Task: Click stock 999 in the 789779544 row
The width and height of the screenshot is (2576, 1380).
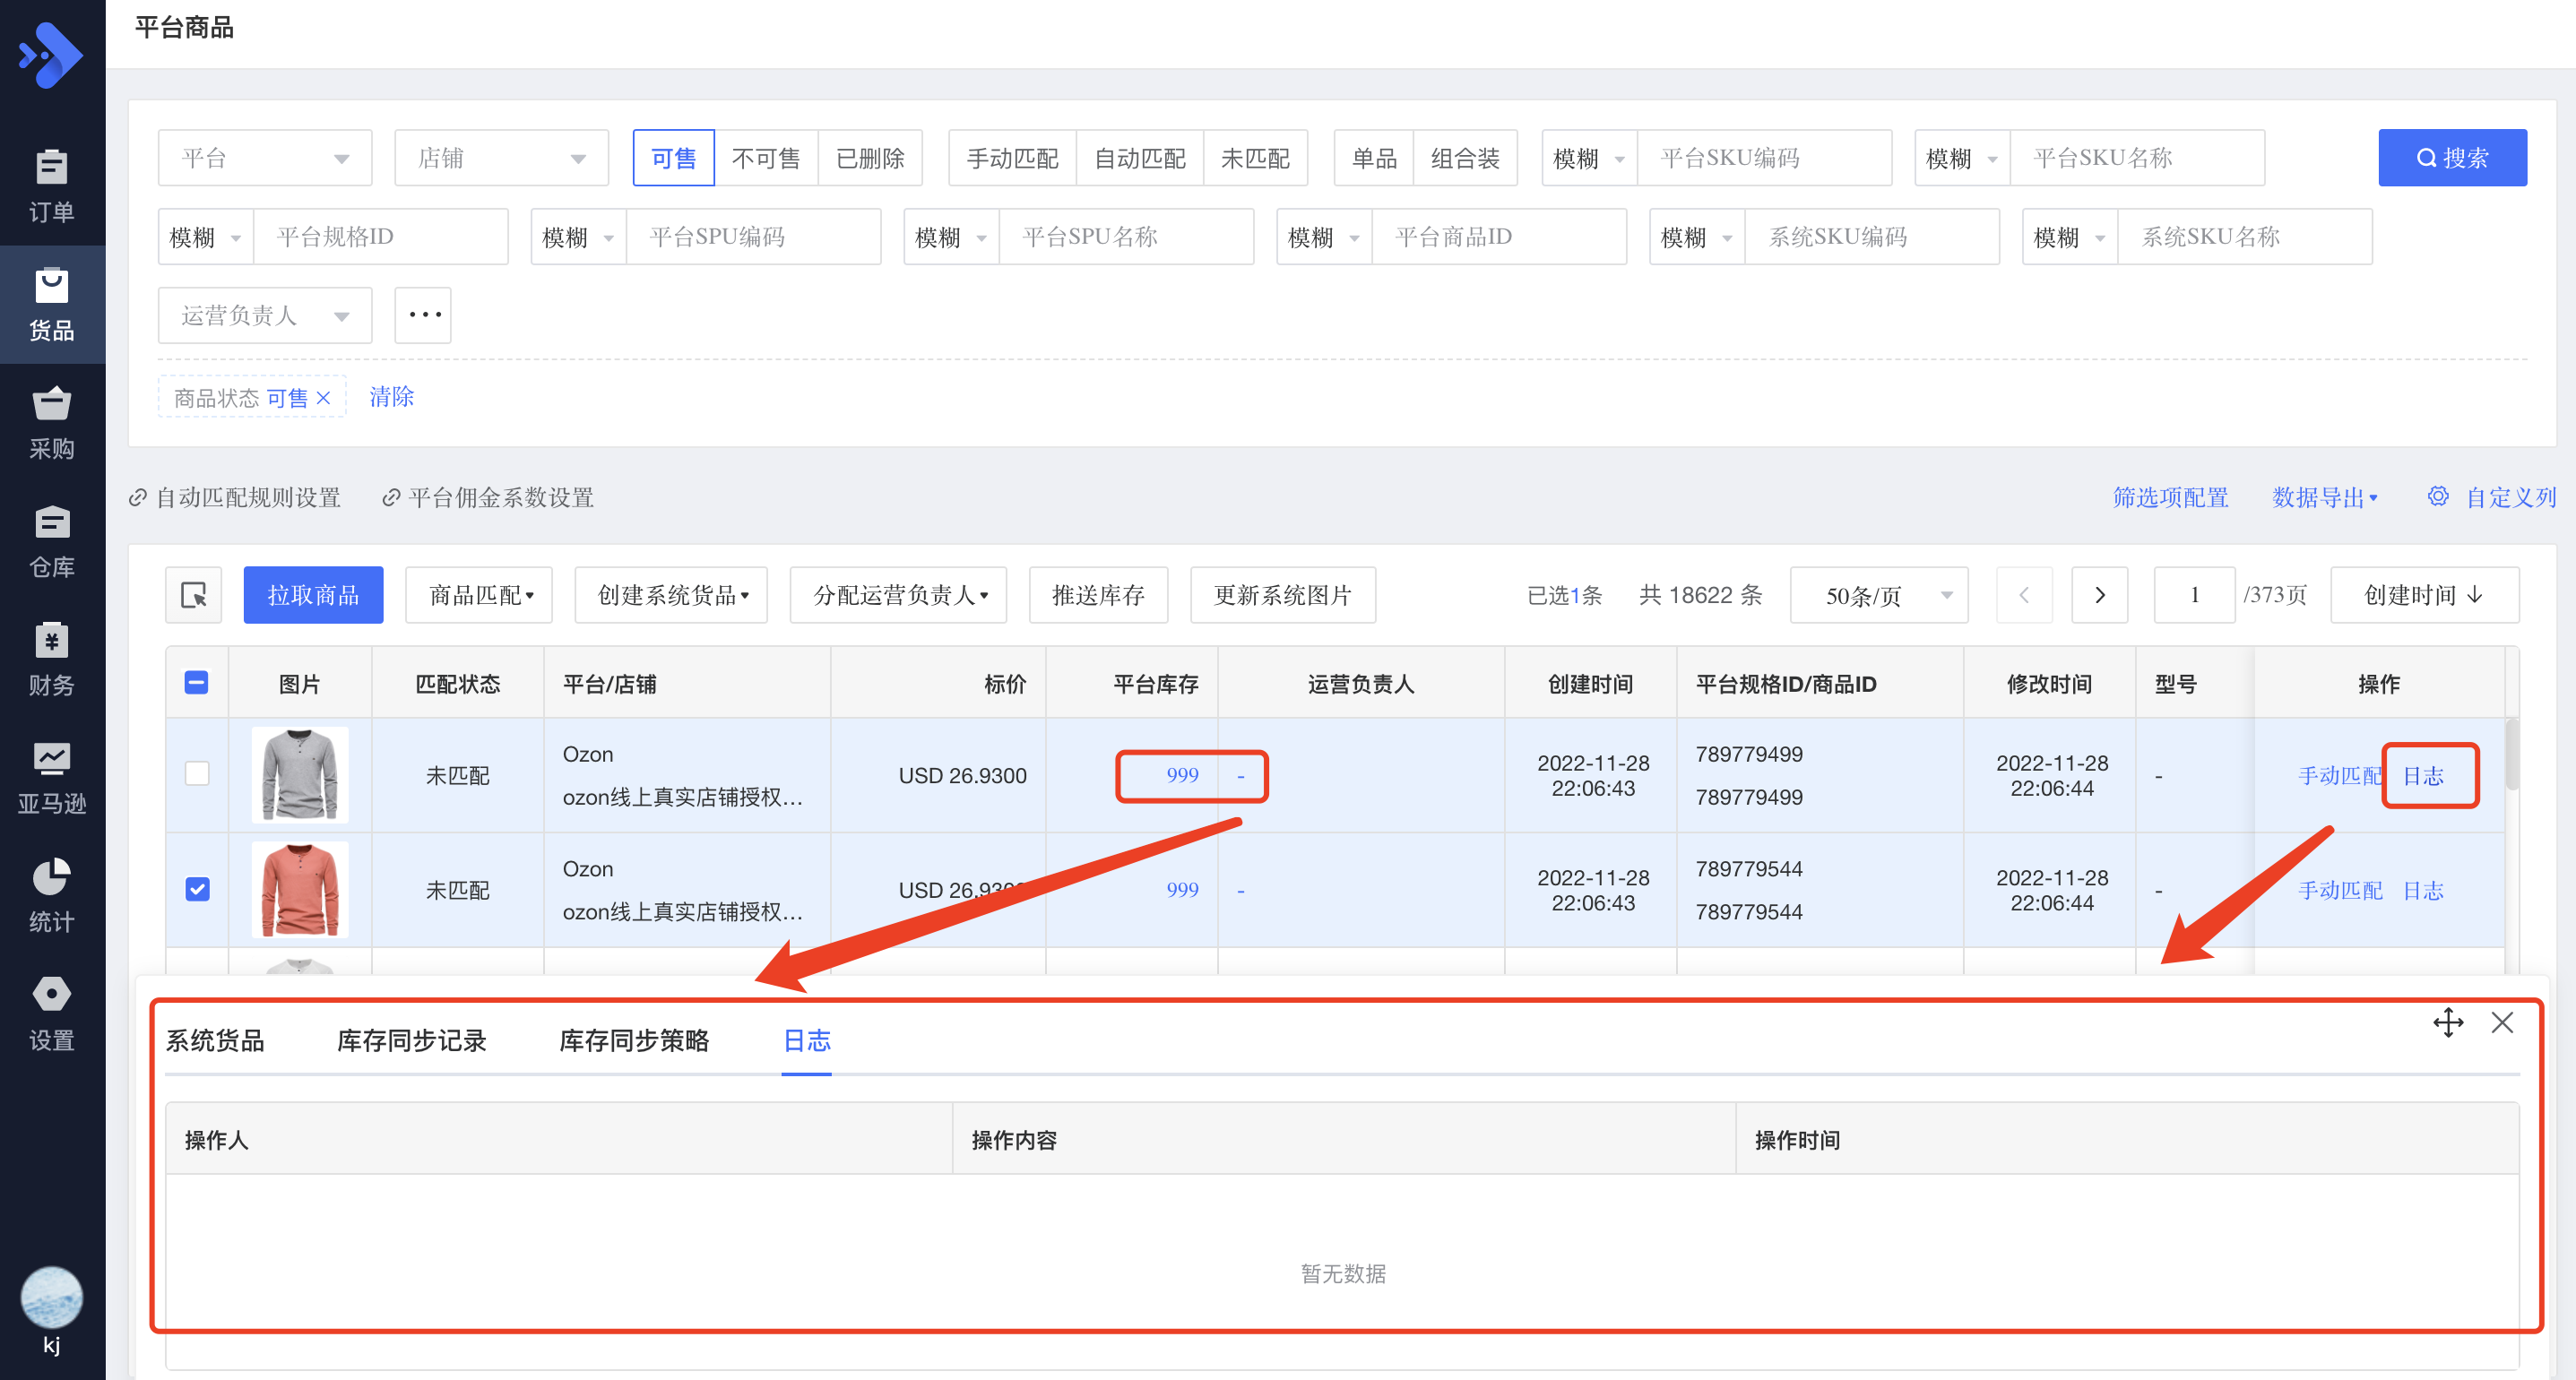Action: click(1181, 889)
